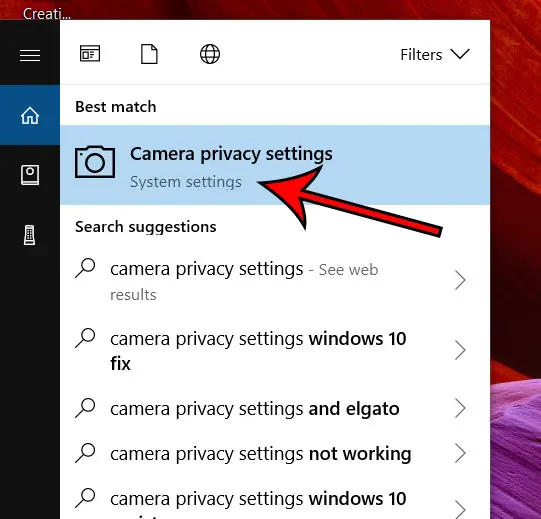Select the Home icon in the sidebar
The image size is (541, 519).
click(30, 115)
